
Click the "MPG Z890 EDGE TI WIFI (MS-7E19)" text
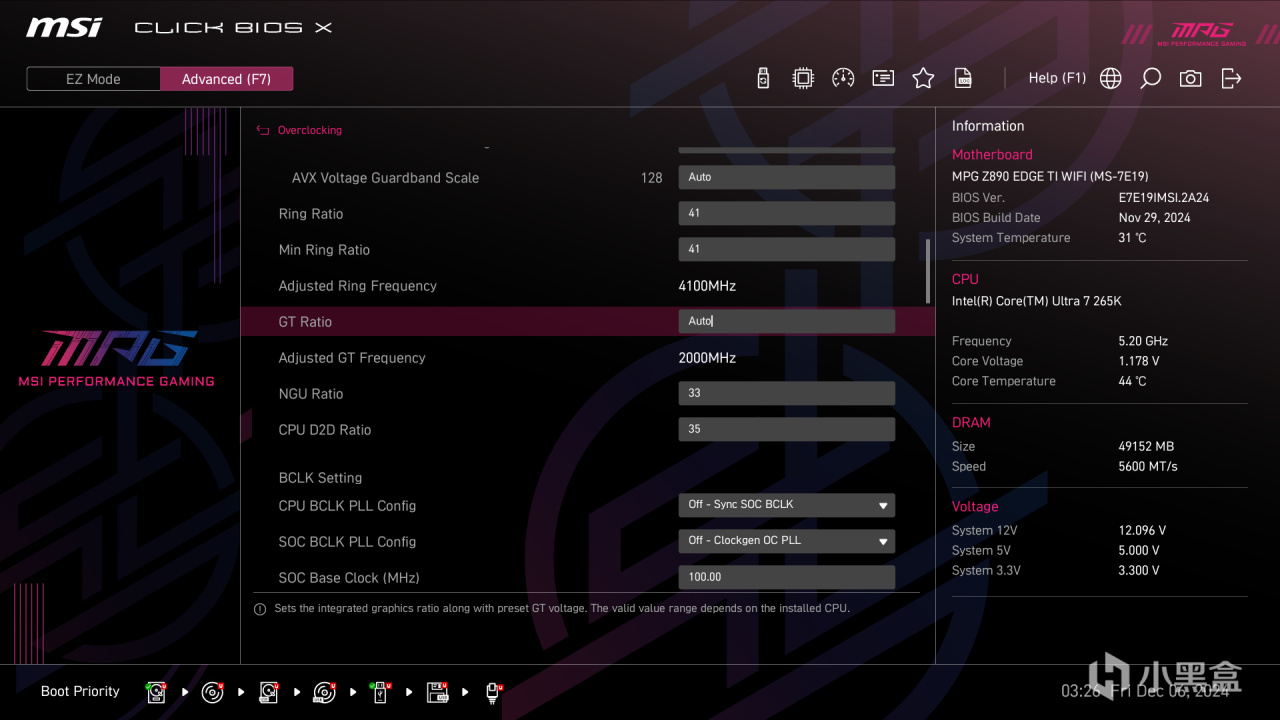tap(1050, 176)
